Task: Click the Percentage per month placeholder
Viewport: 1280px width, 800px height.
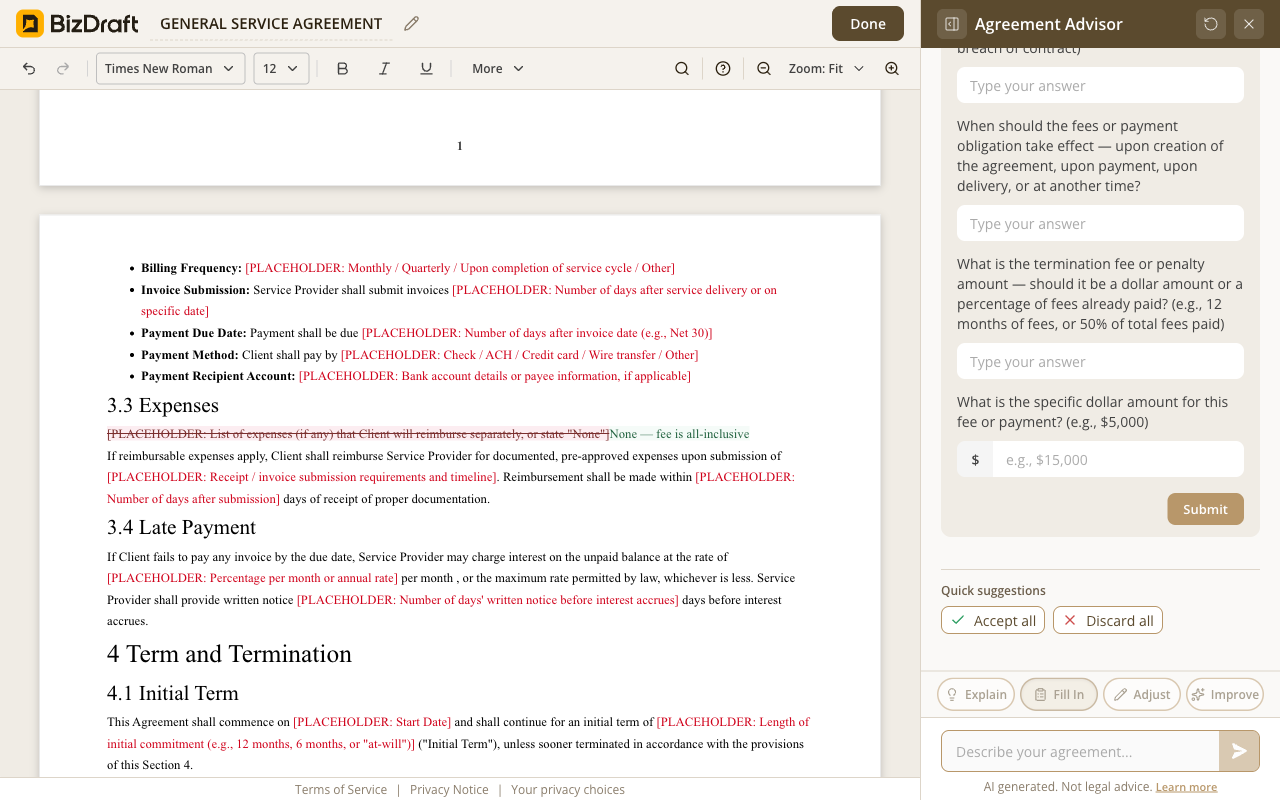Action: [x=252, y=578]
